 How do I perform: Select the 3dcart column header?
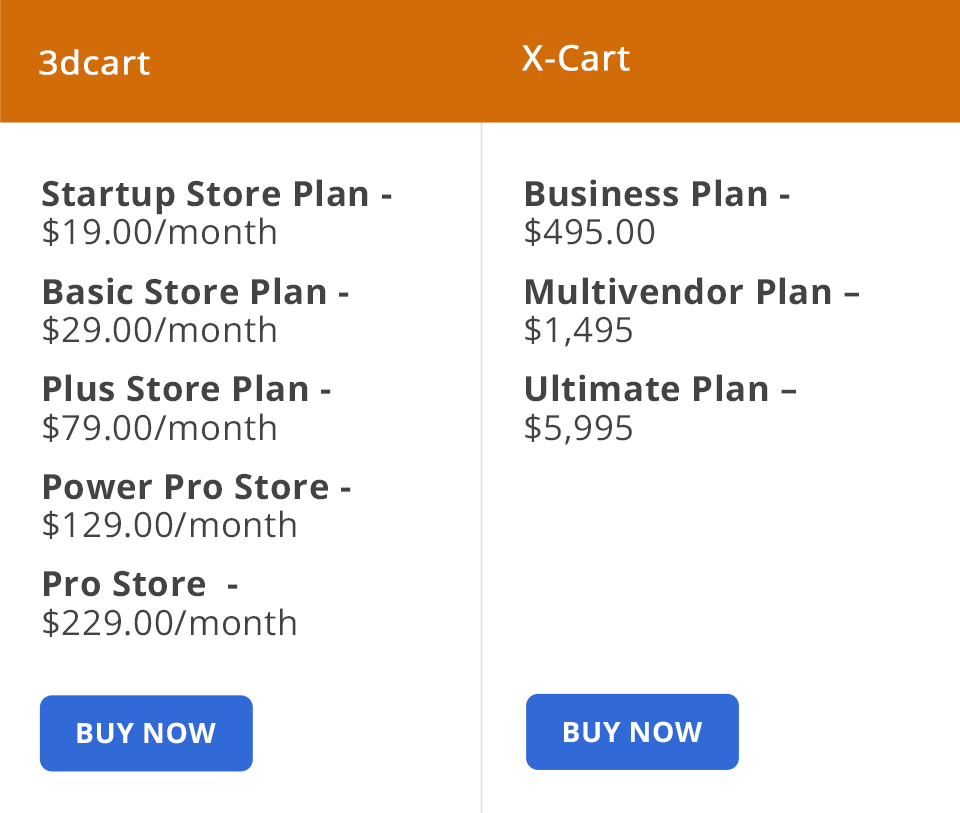(x=94, y=63)
